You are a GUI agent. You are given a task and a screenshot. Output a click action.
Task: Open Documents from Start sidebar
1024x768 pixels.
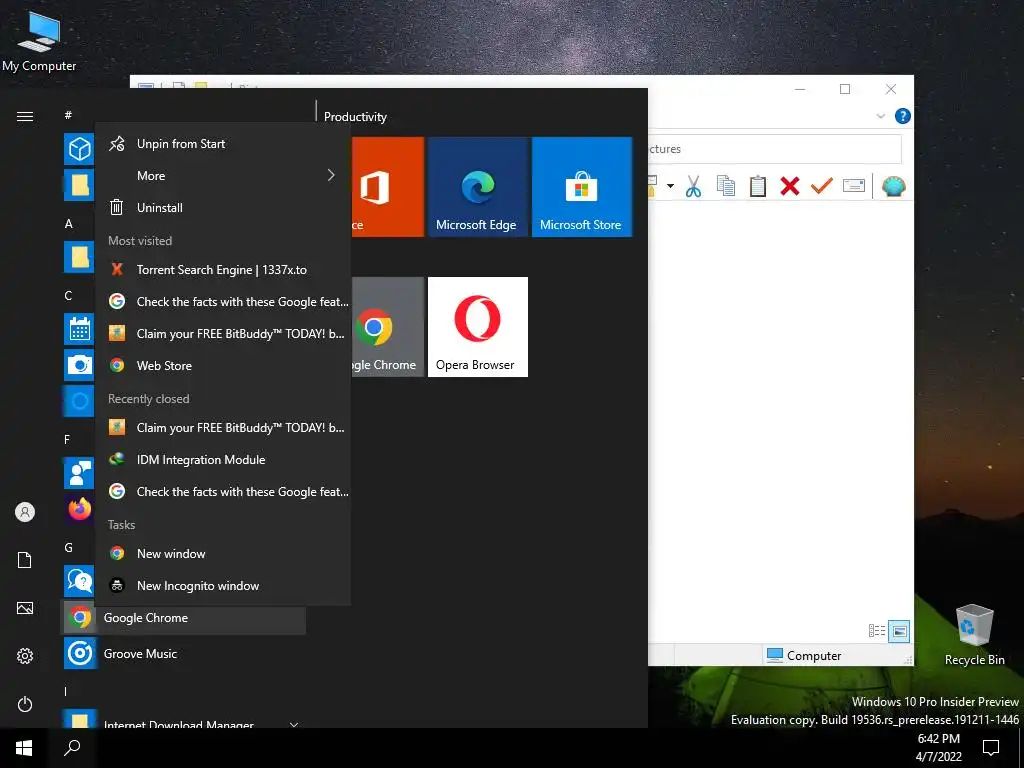click(25, 560)
